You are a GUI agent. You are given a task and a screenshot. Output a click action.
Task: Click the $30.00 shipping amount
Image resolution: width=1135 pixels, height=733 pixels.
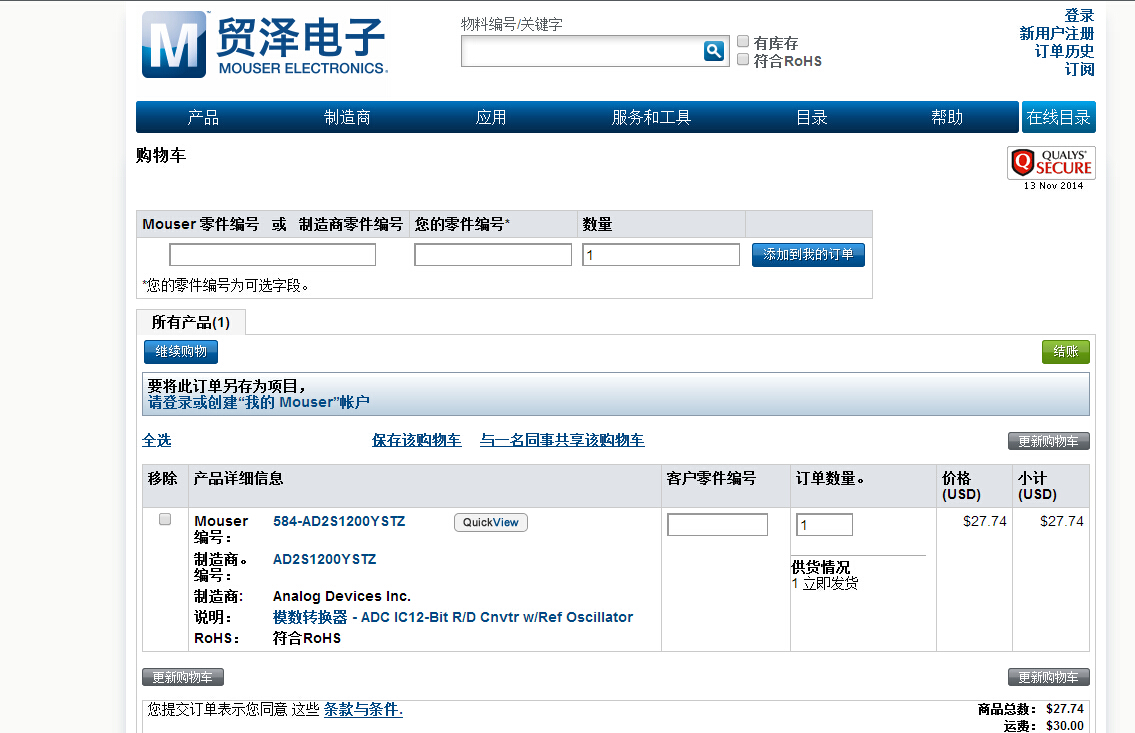pyautogui.click(x=1065, y=726)
